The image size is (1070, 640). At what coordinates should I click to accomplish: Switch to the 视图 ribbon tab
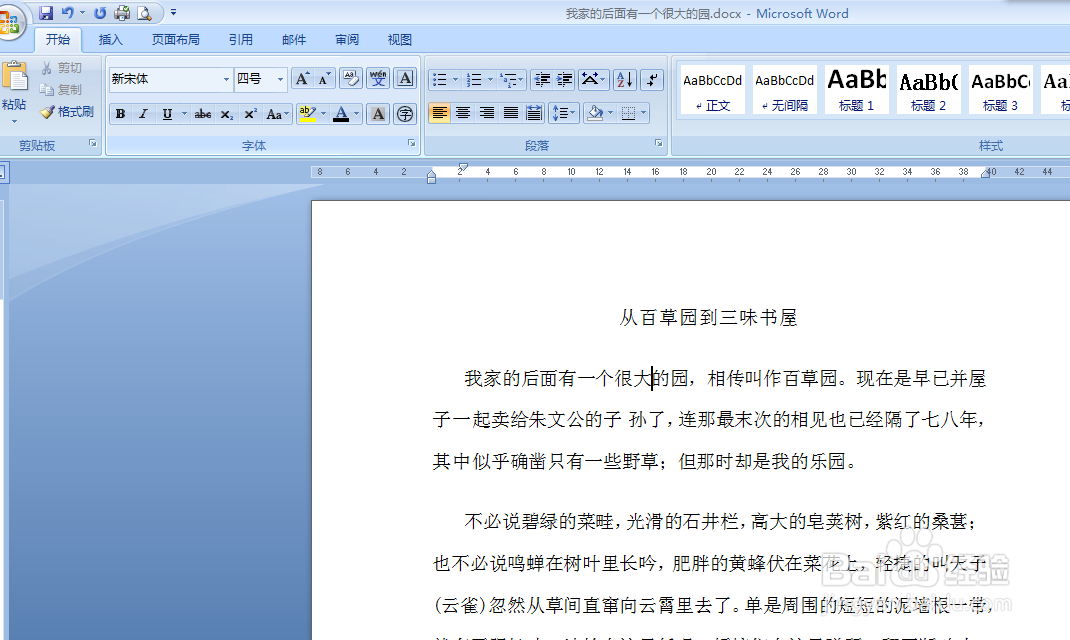tap(399, 39)
